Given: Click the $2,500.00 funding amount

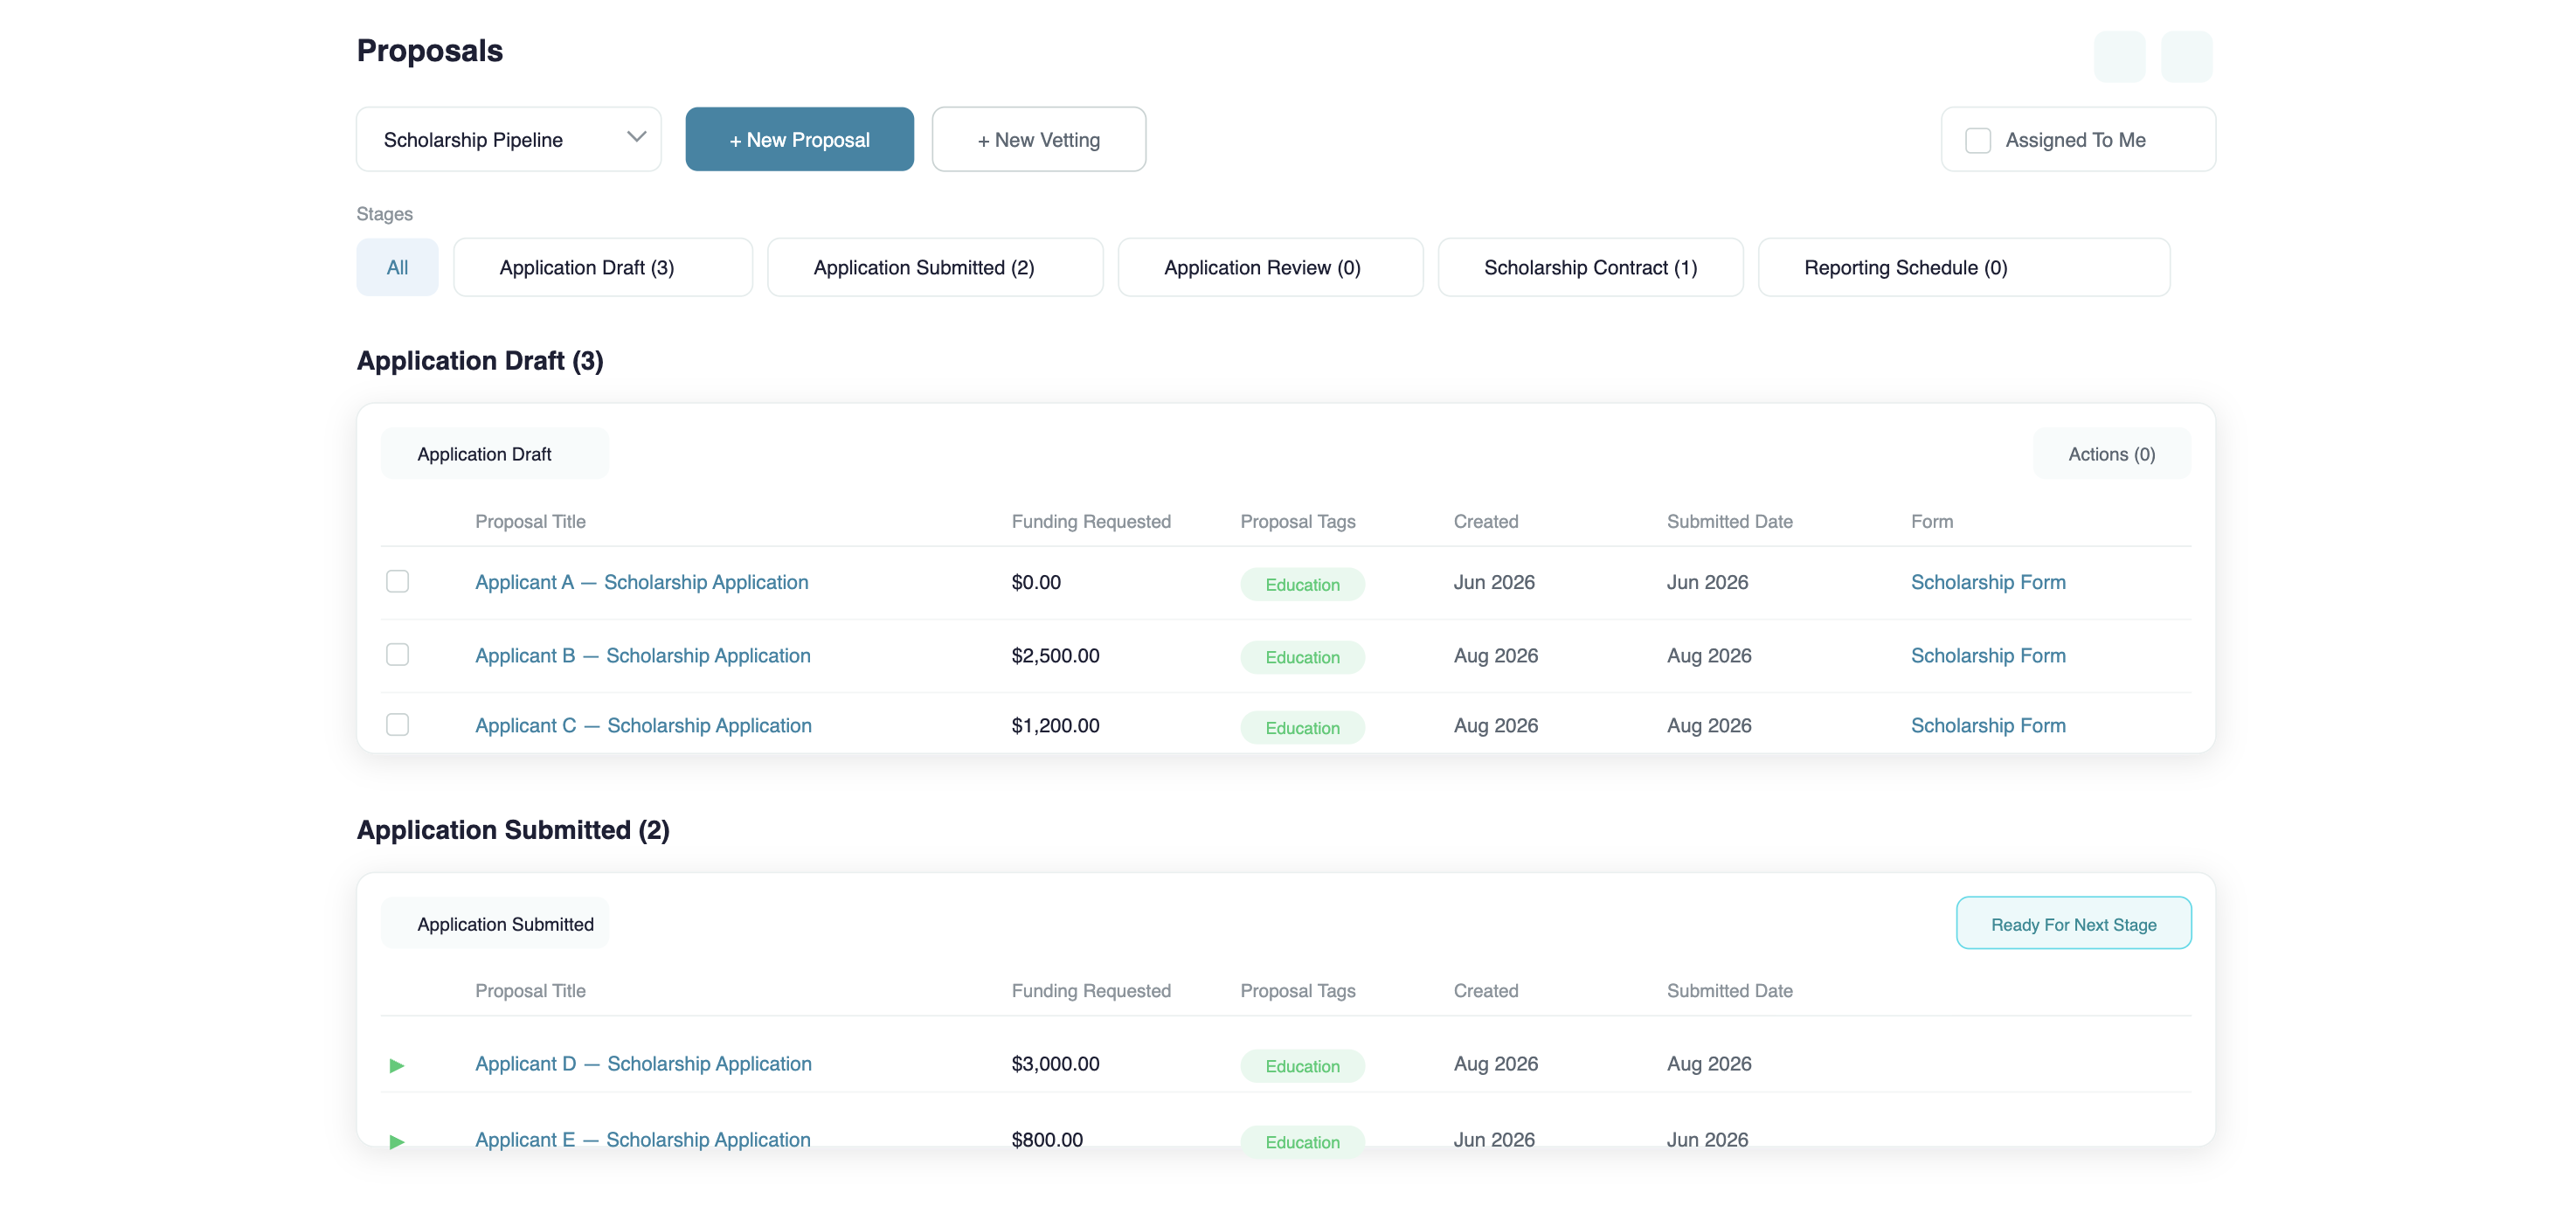Looking at the screenshot, I should click(x=1055, y=656).
